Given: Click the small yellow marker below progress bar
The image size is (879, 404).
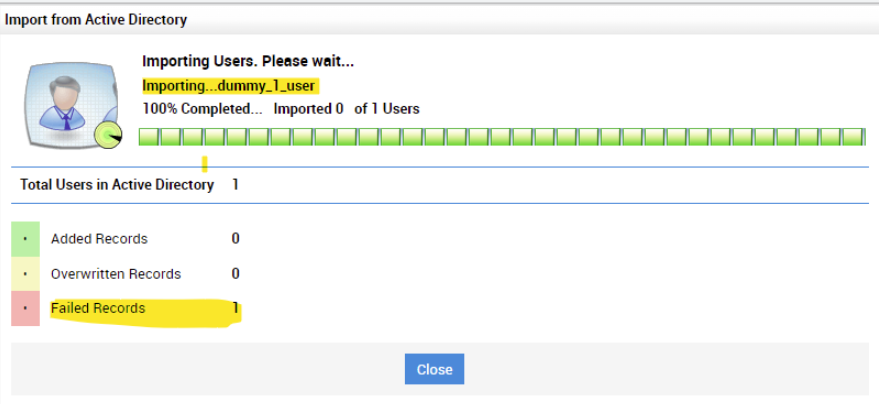Looking at the screenshot, I should coord(204,163).
